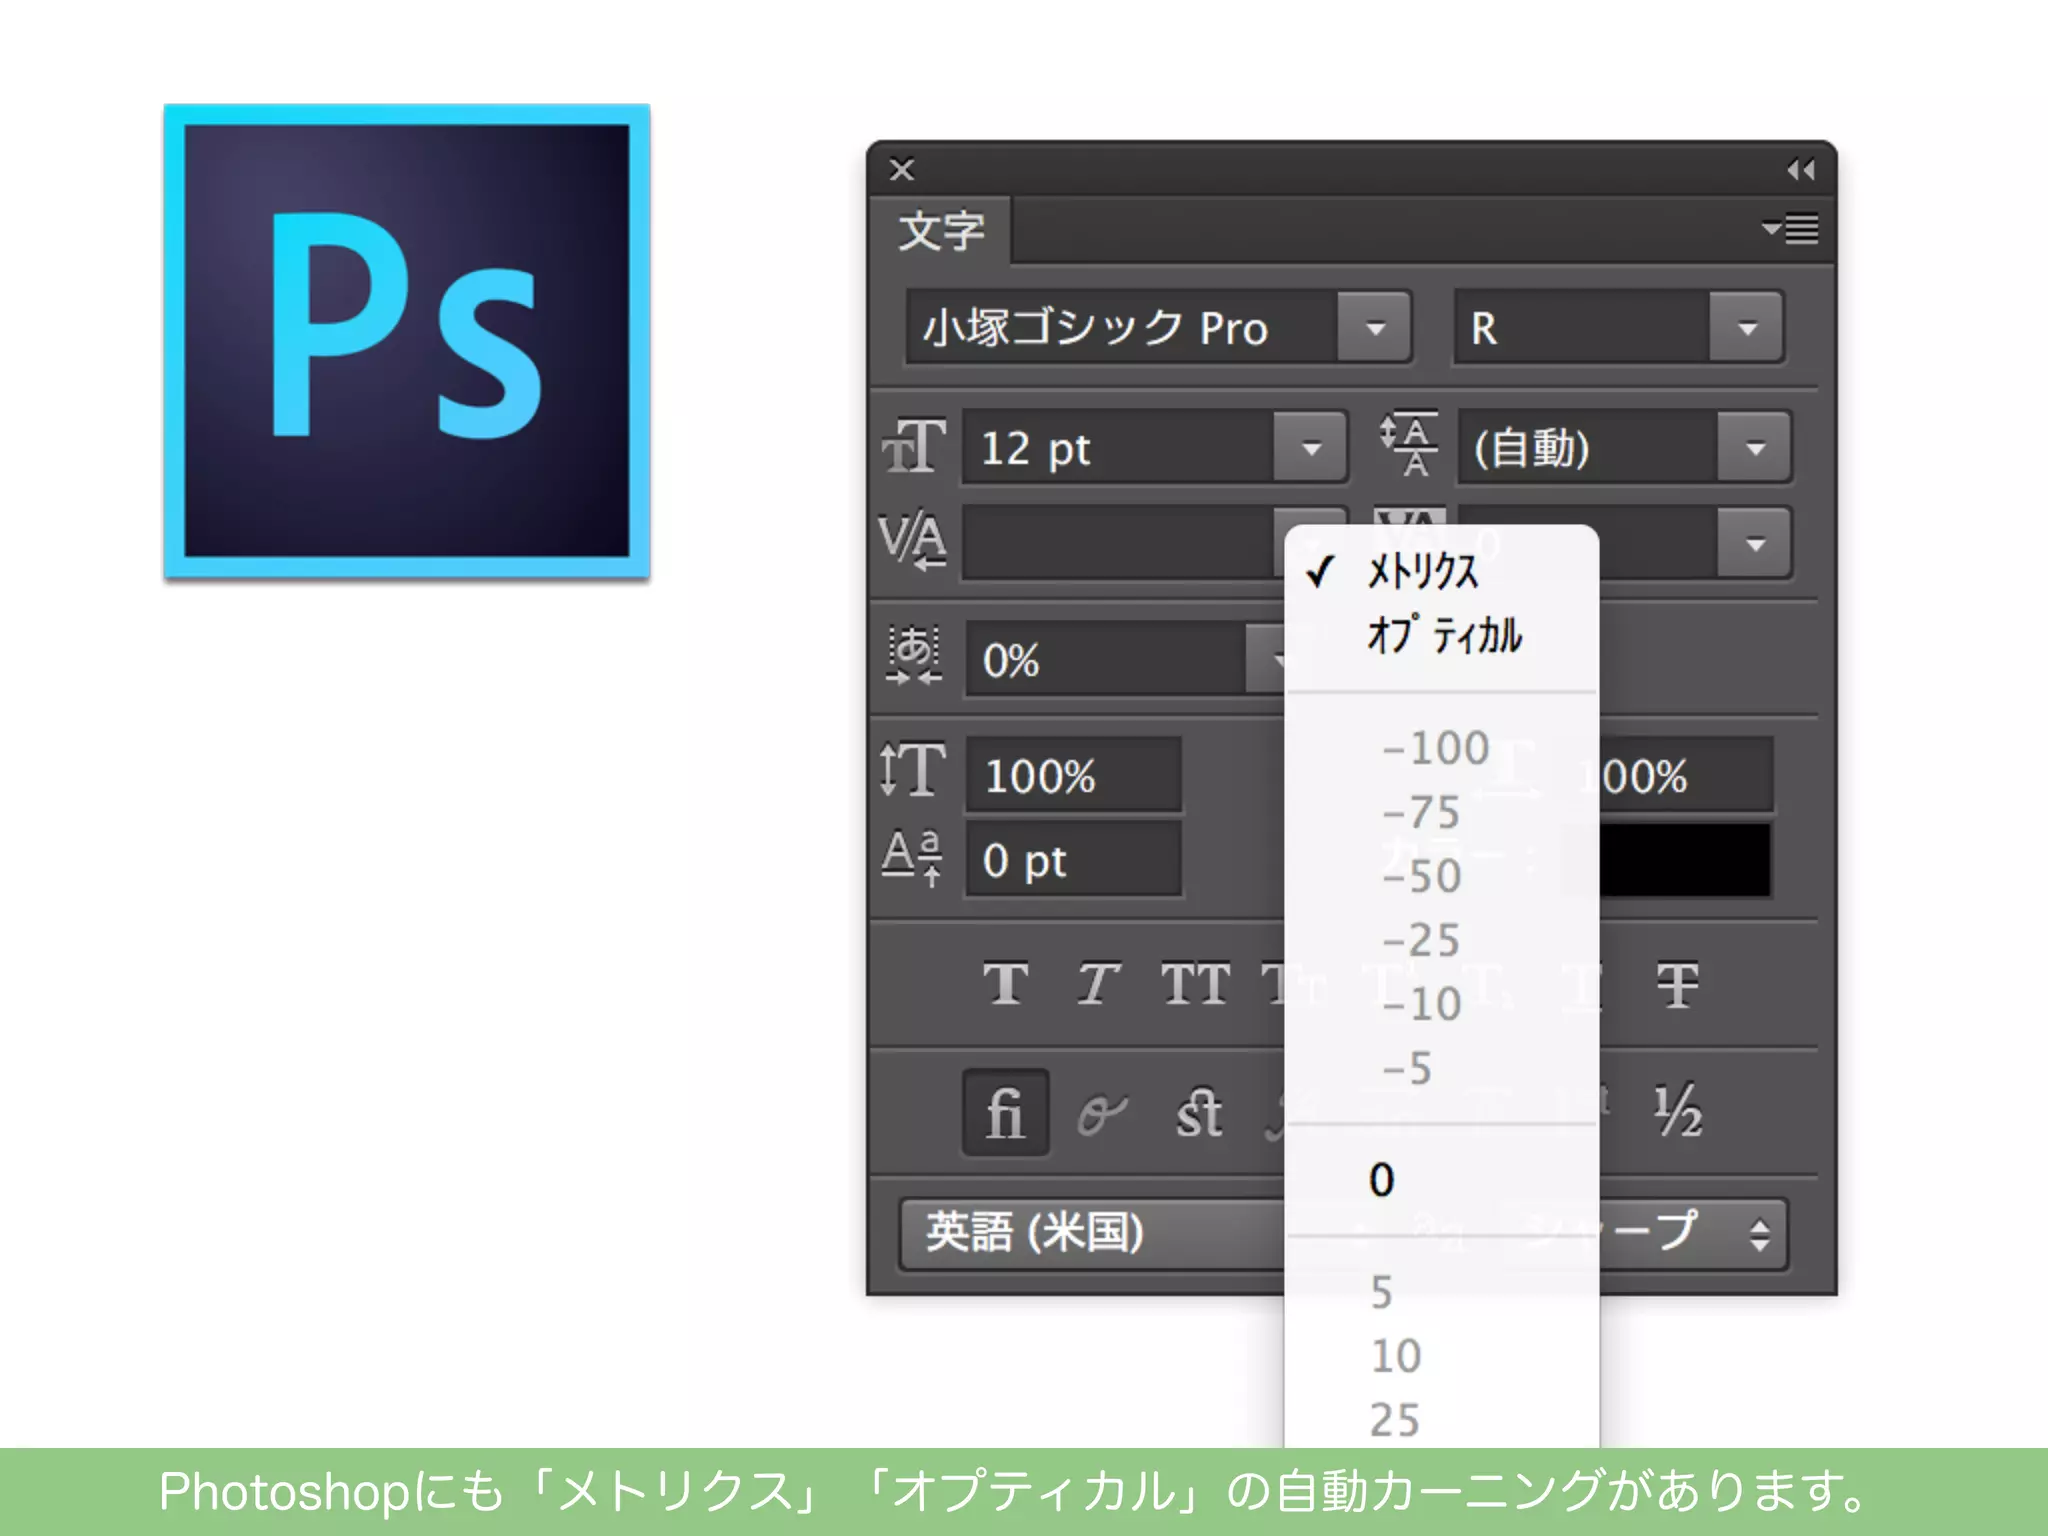Click the baseline shift icon
This screenshot has height=1536, width=2048.
tap(912, 857)
